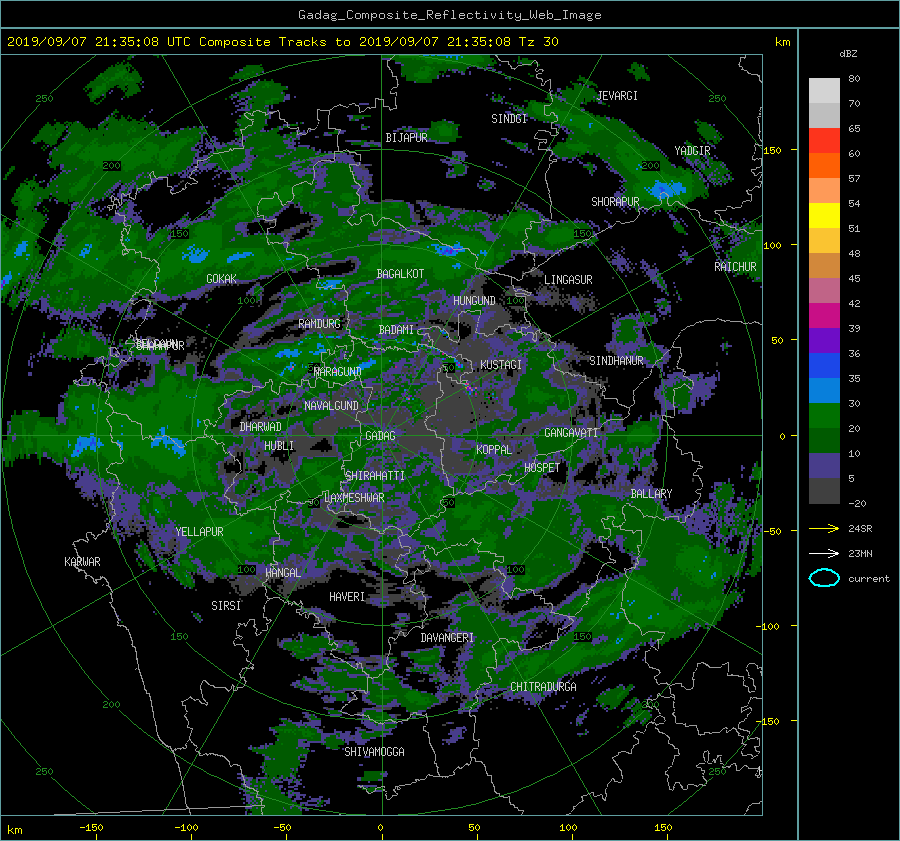Click the BIJAPUR city label
900x841 pixels.
406,138
